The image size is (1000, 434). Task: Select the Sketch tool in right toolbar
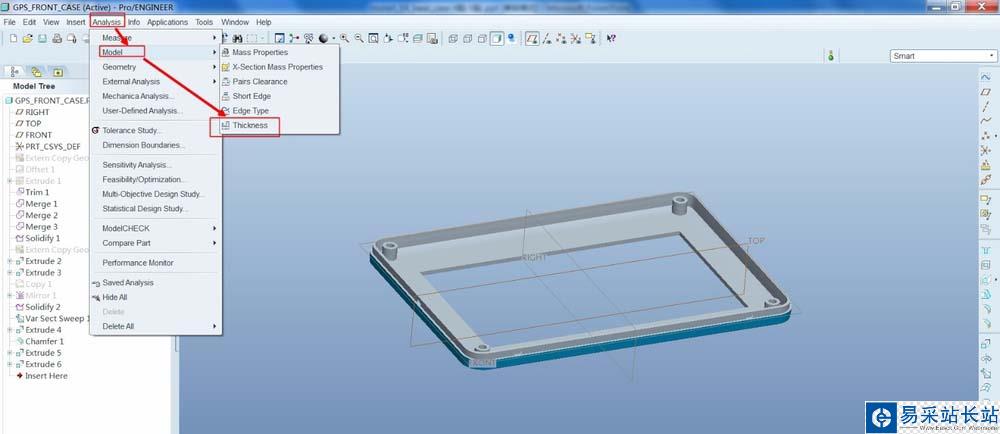[985, 76]
